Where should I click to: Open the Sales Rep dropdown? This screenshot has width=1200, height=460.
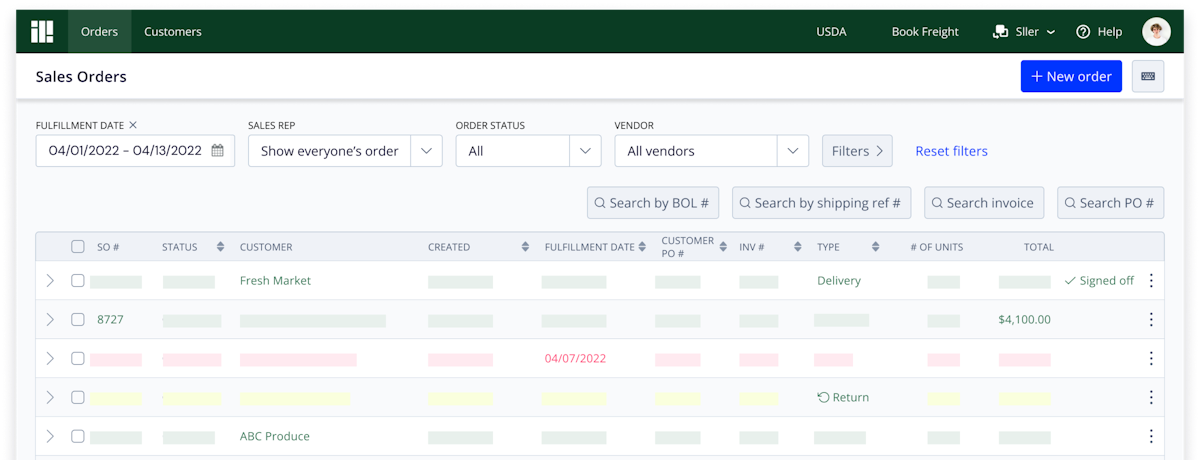tap(345, 151)
